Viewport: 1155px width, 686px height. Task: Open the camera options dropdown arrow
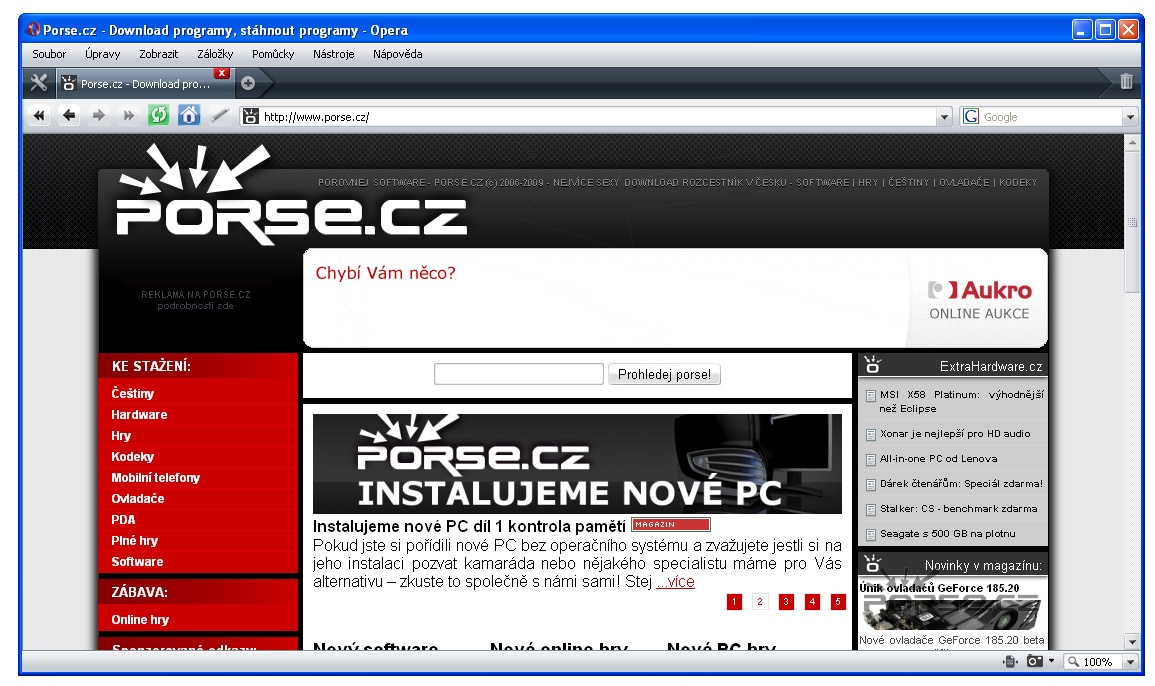(1051, 661)
